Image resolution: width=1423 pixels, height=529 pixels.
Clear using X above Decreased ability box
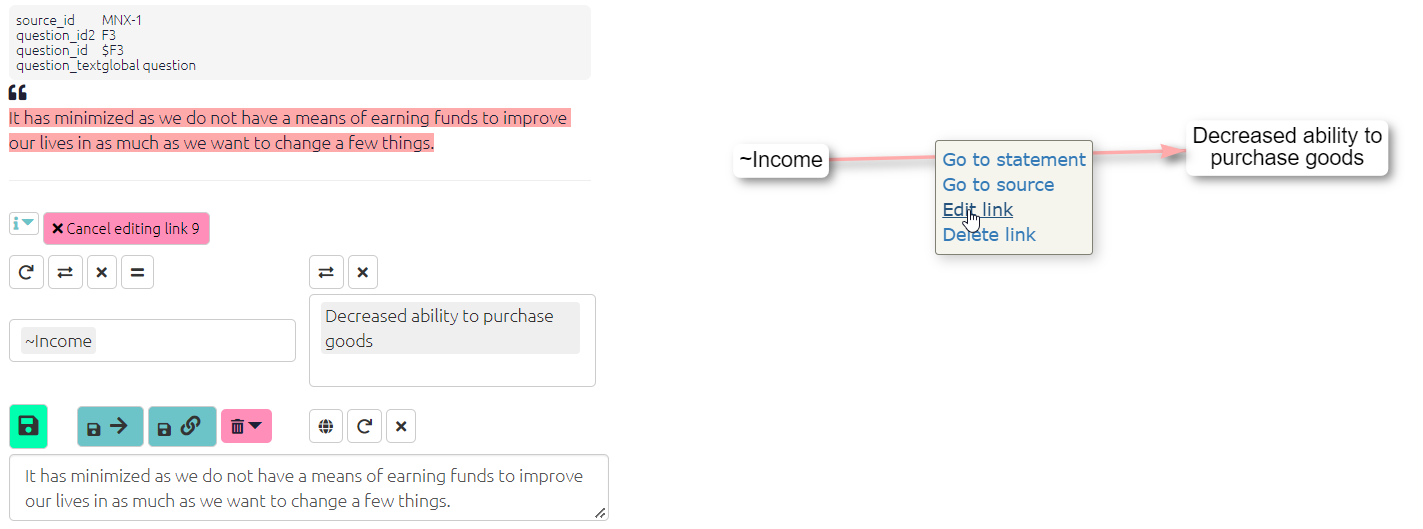point(362,272)
